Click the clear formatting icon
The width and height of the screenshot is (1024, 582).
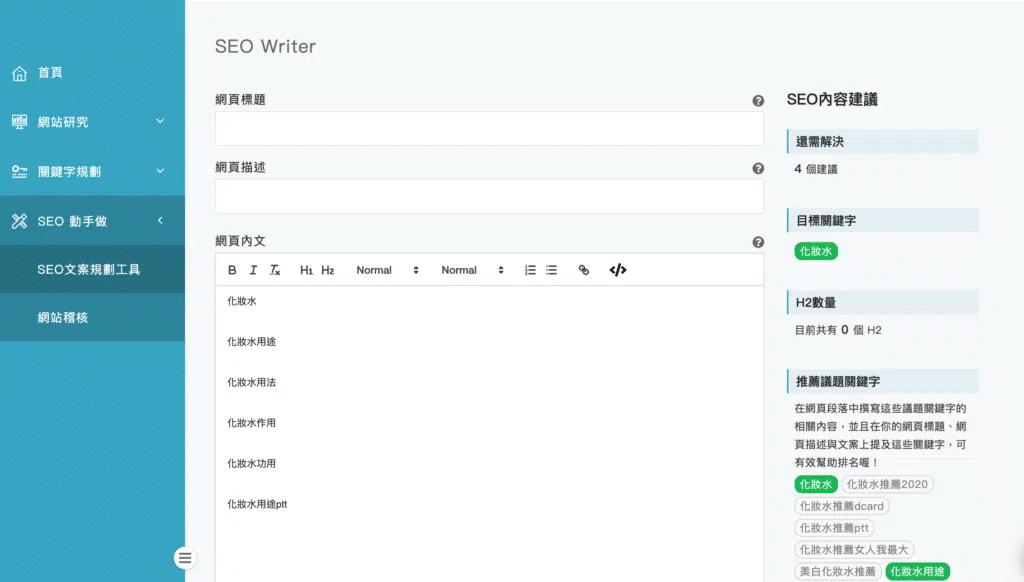tap(275, 270)
